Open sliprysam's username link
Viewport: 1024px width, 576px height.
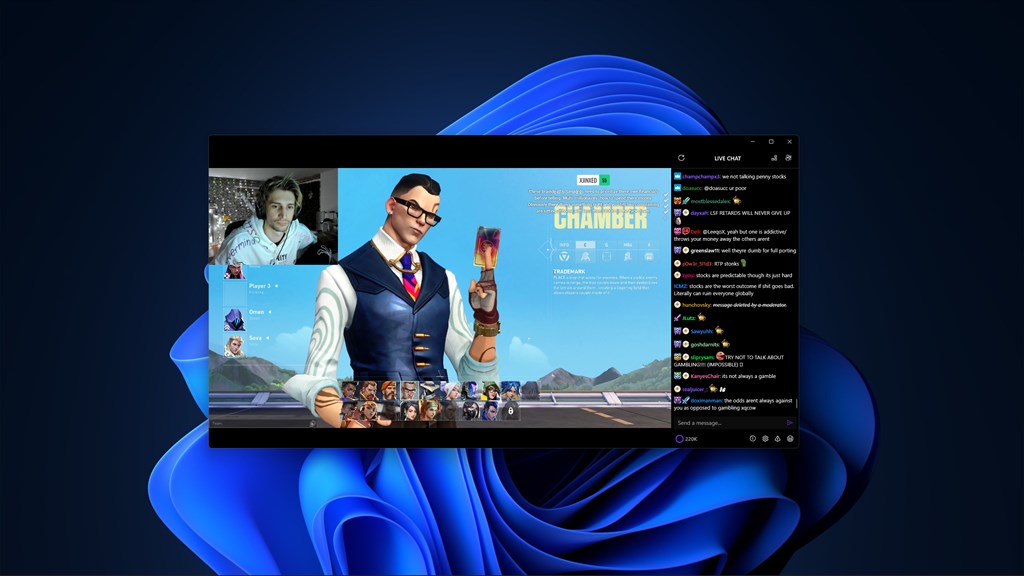tap(703, 357)
